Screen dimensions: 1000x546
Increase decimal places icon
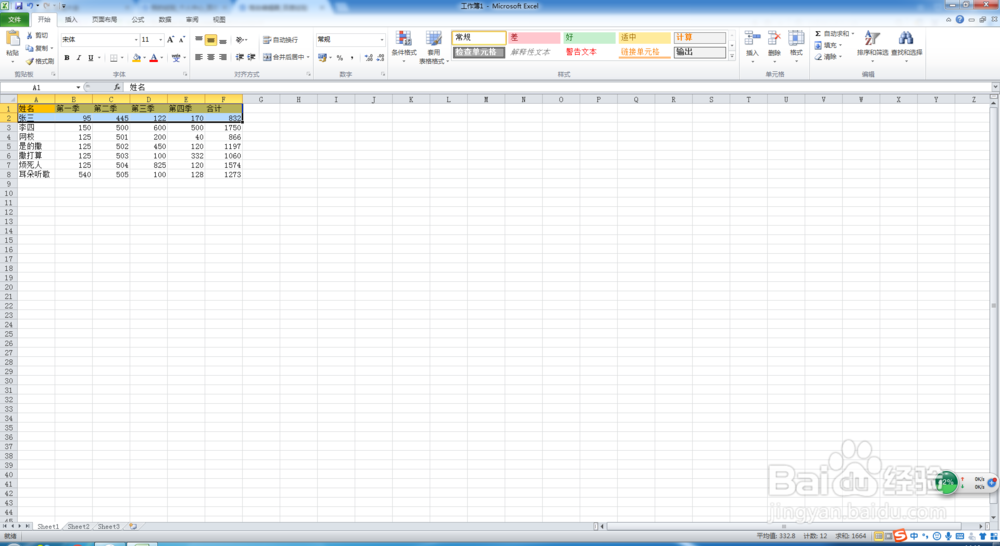[369, 58]
